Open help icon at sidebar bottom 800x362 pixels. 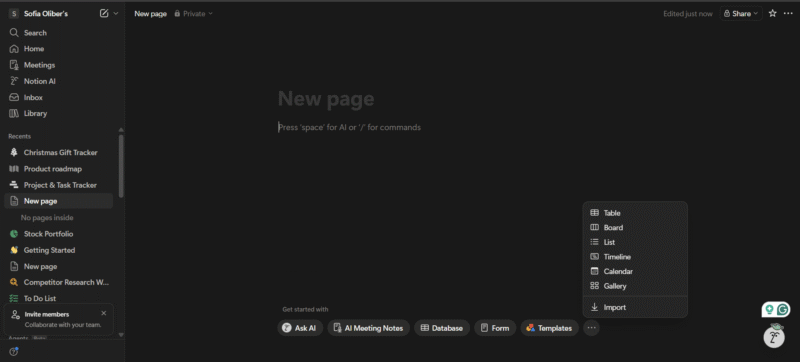[14, 352]
